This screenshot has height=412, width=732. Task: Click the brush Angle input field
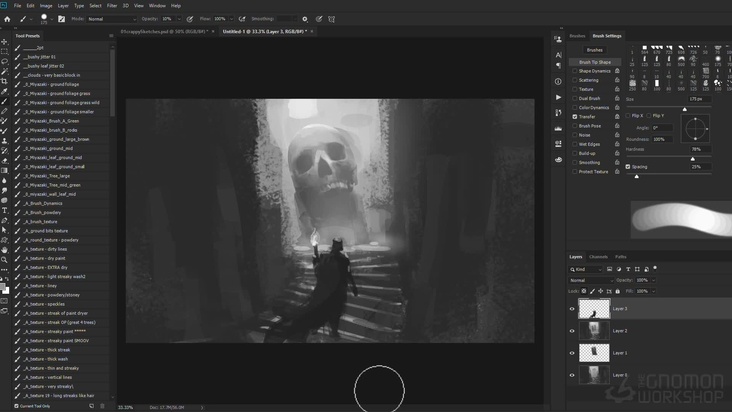pos(662,127)
